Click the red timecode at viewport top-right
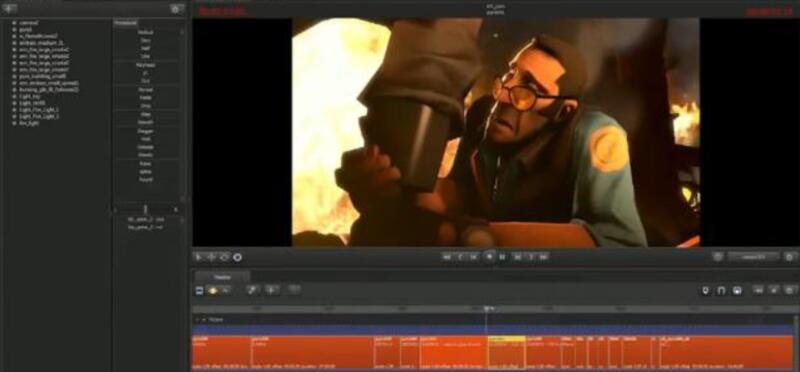800x372 pixels. (769, 11)
